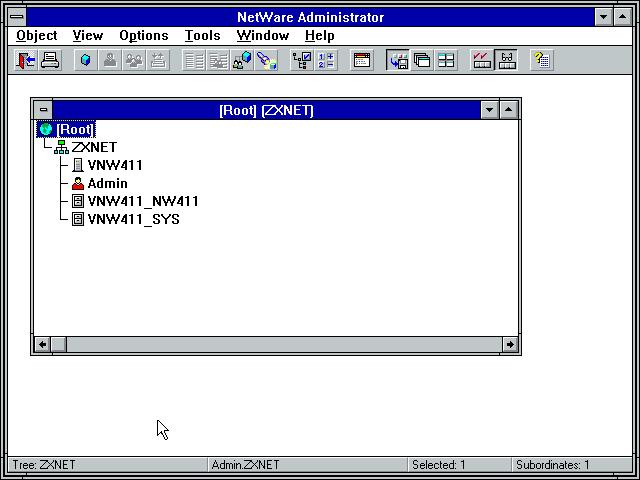Image resolution: width=640 pixels, height=480 pixels.
Task: Click the horizontal scrollbar left arrow
Action: pyautogui.click(x=42, y=344)
